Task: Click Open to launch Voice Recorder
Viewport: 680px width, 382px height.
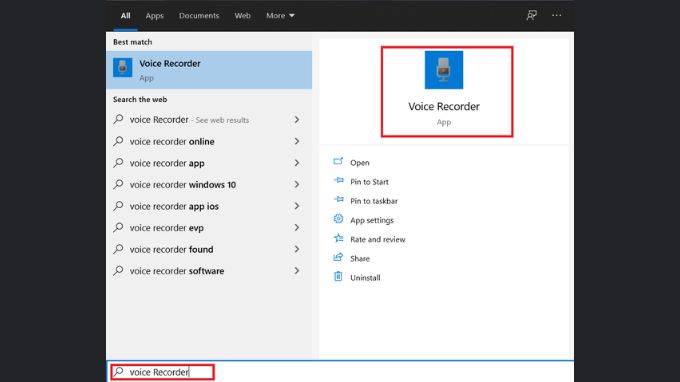Action: click(x=360, y=163)
